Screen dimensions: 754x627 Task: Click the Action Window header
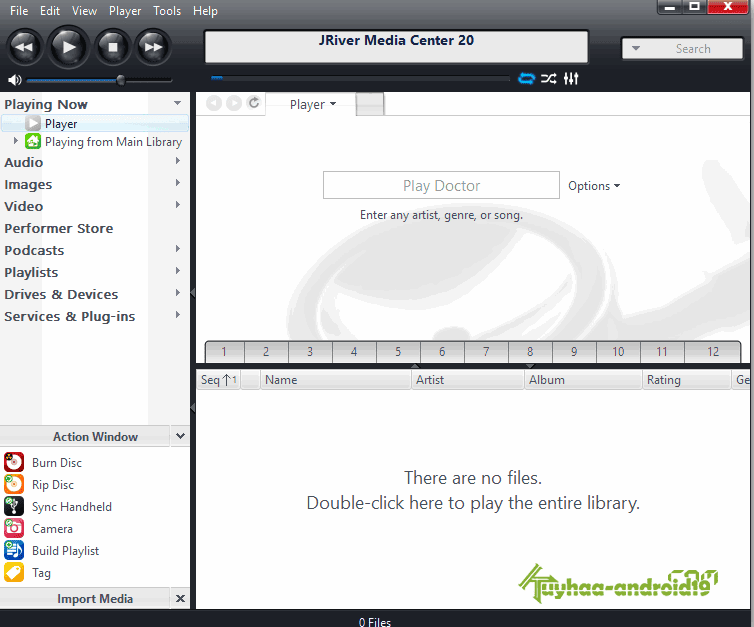coord(95,437)
